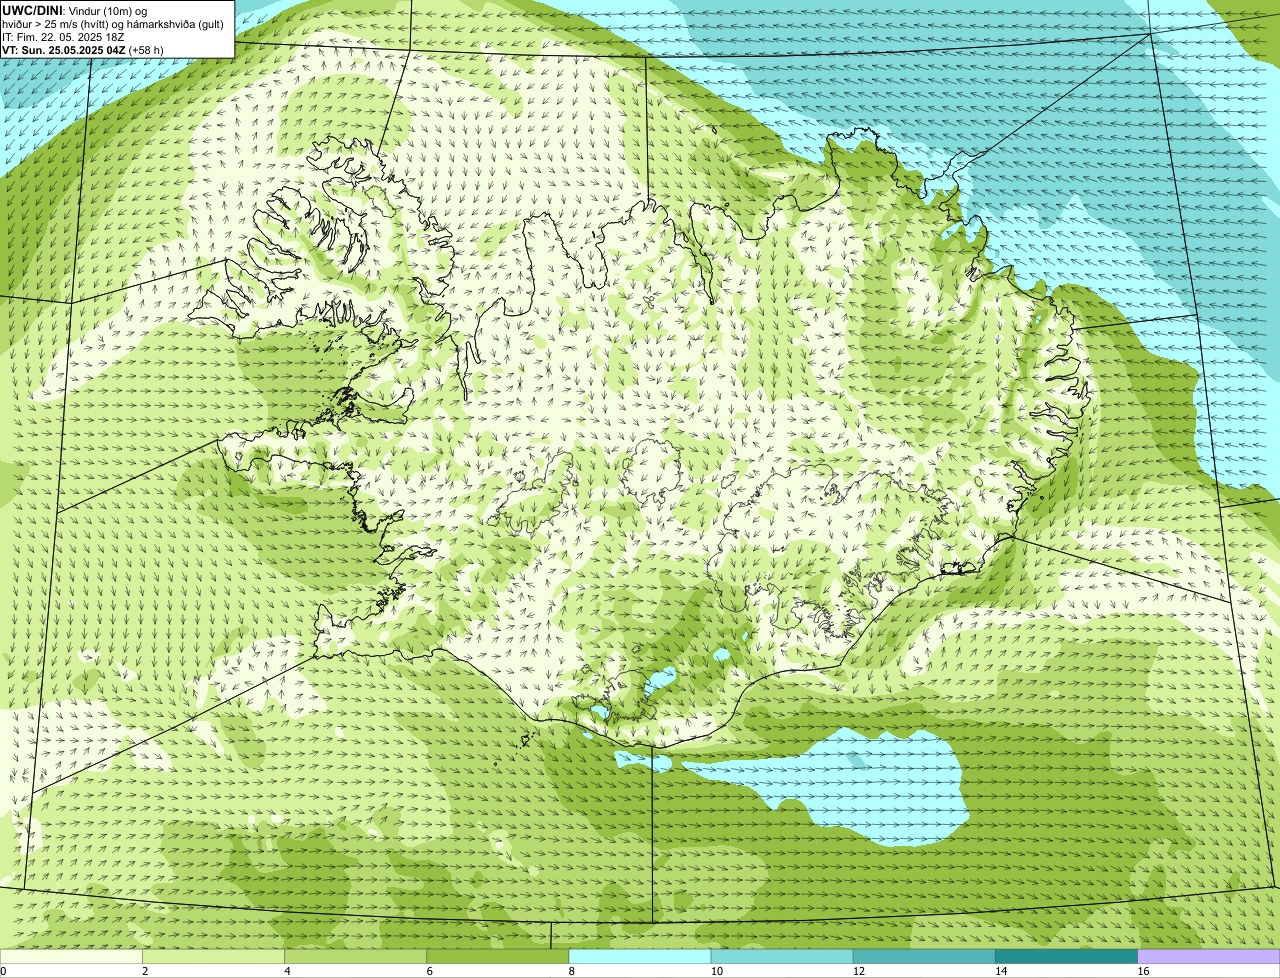Click the legend scale label "8"

pos(571,971)
